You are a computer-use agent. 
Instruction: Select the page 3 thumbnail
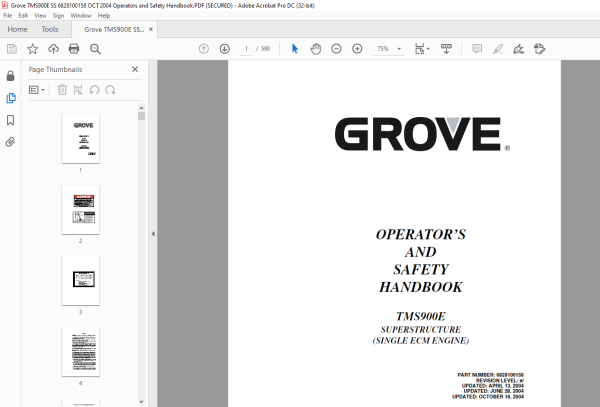pos(80,281)
